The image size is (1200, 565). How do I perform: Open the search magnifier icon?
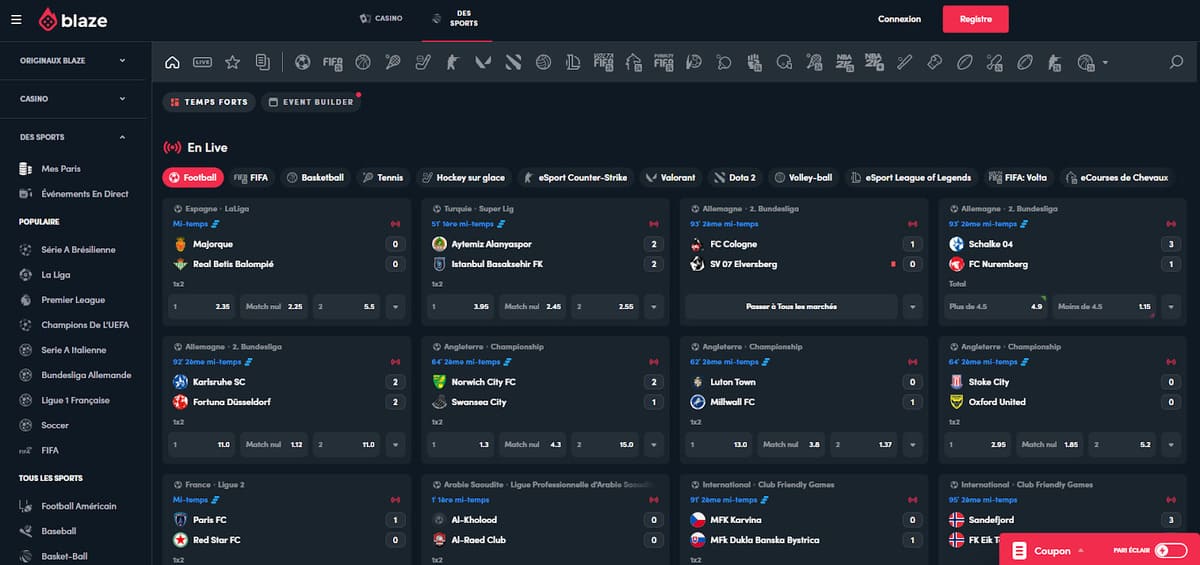(x=1176, y=62)
